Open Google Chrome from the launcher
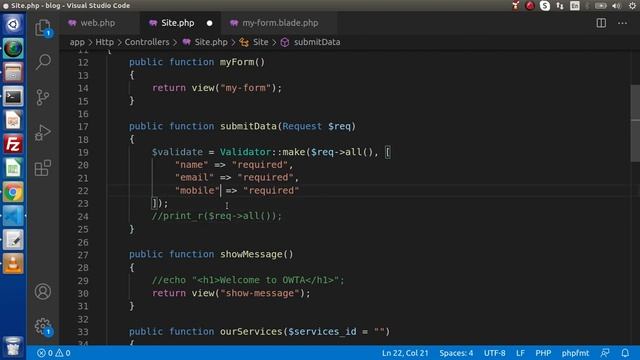This screenshot has height=360, width=640. (13, 192)
